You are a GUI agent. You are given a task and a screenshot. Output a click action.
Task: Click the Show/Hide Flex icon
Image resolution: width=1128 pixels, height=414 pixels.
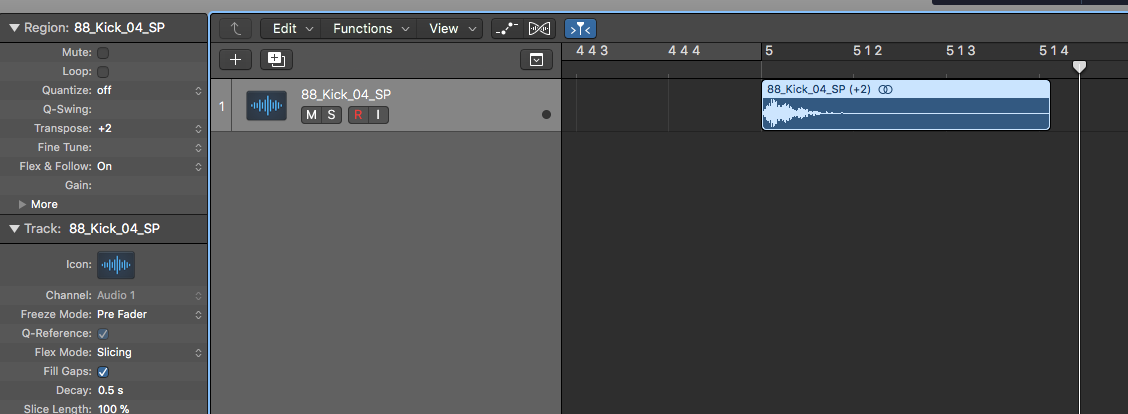click(x=540, y=28)
